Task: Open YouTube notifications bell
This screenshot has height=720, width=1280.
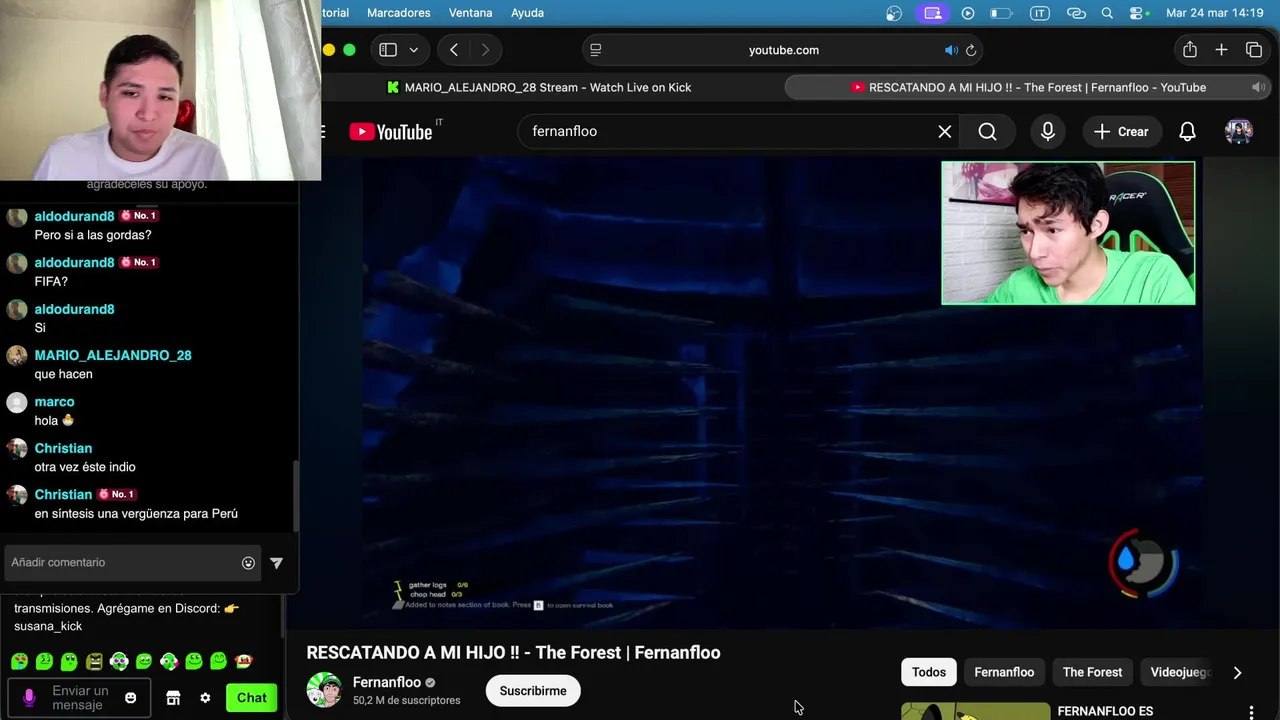Action: click(x=1187, y=131)
